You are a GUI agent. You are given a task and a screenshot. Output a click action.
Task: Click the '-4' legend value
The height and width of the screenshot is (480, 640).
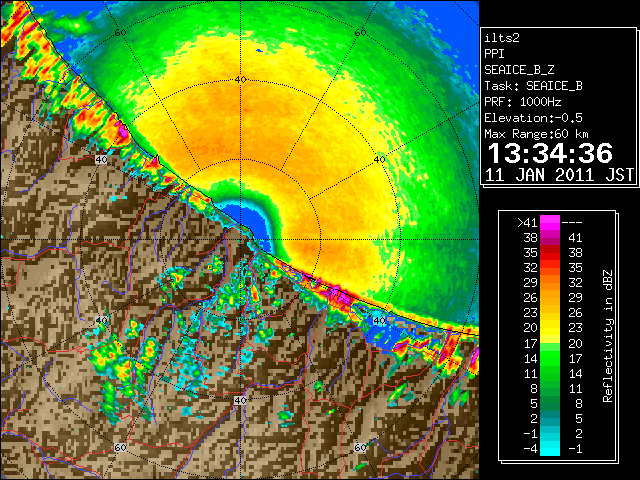coord(530,449)
